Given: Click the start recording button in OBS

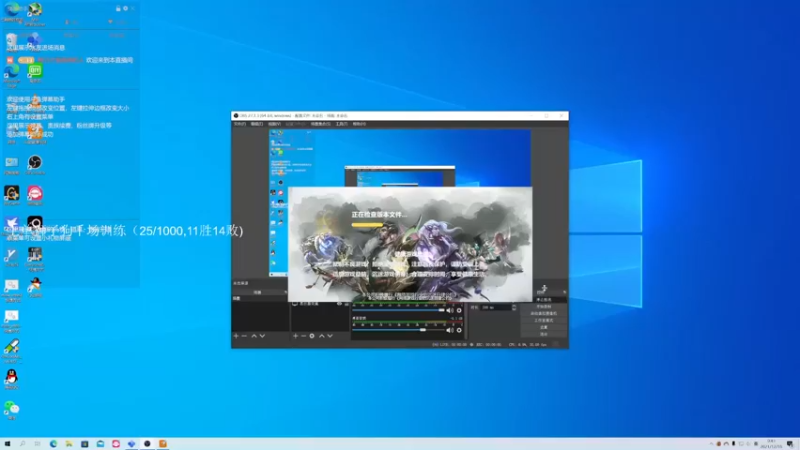Looking at the screenshot, I should 544,306.
